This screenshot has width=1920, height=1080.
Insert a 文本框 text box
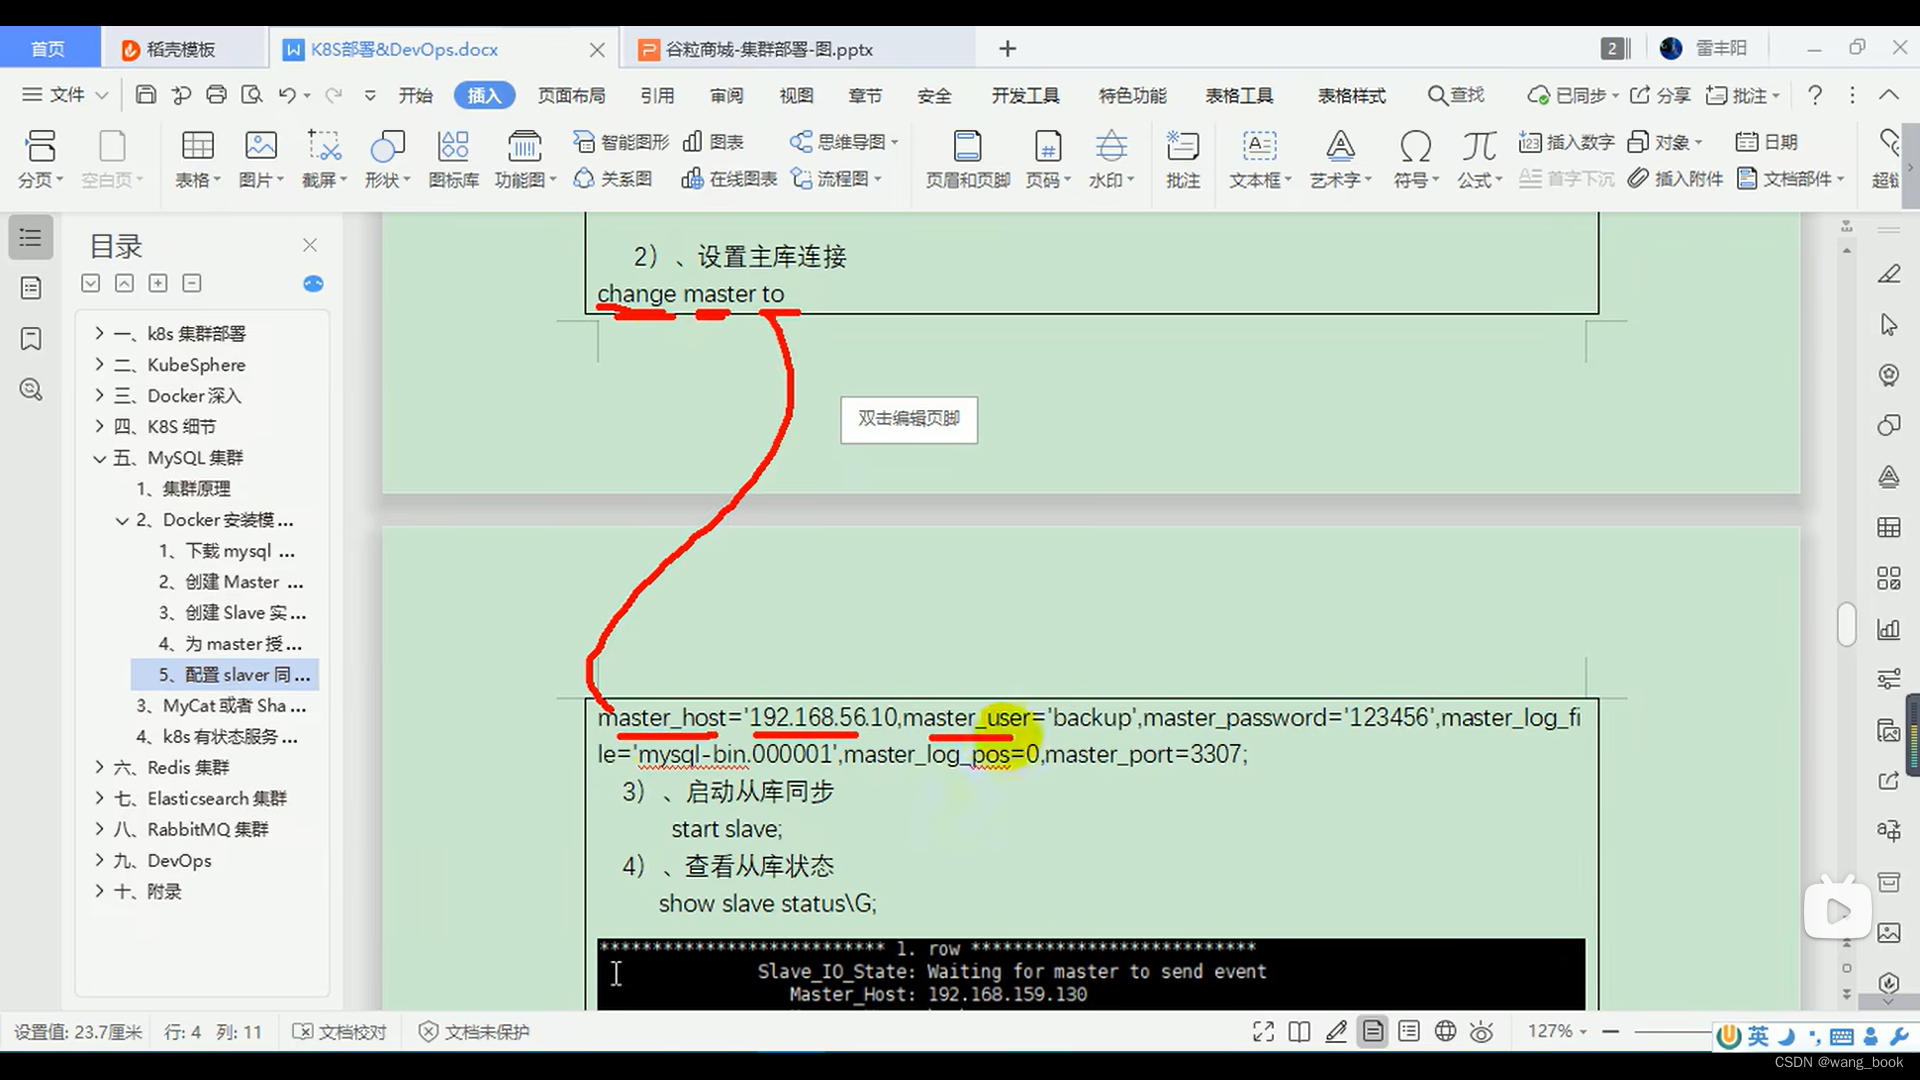pyautogui.click(x=1260, y=159)
